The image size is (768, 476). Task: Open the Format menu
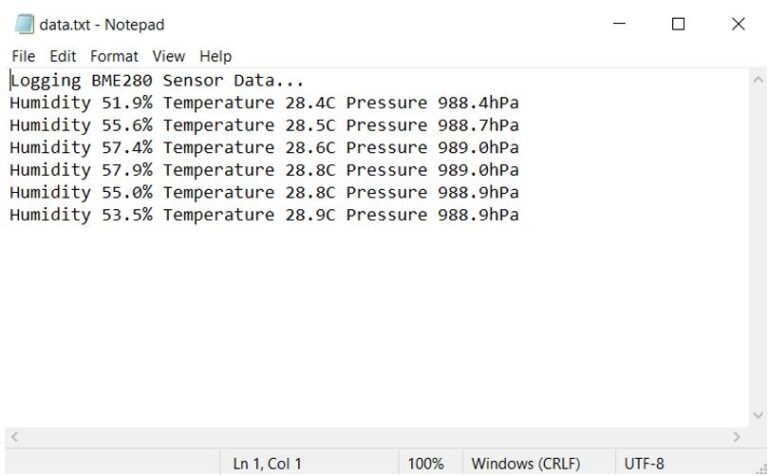(114, 56)
